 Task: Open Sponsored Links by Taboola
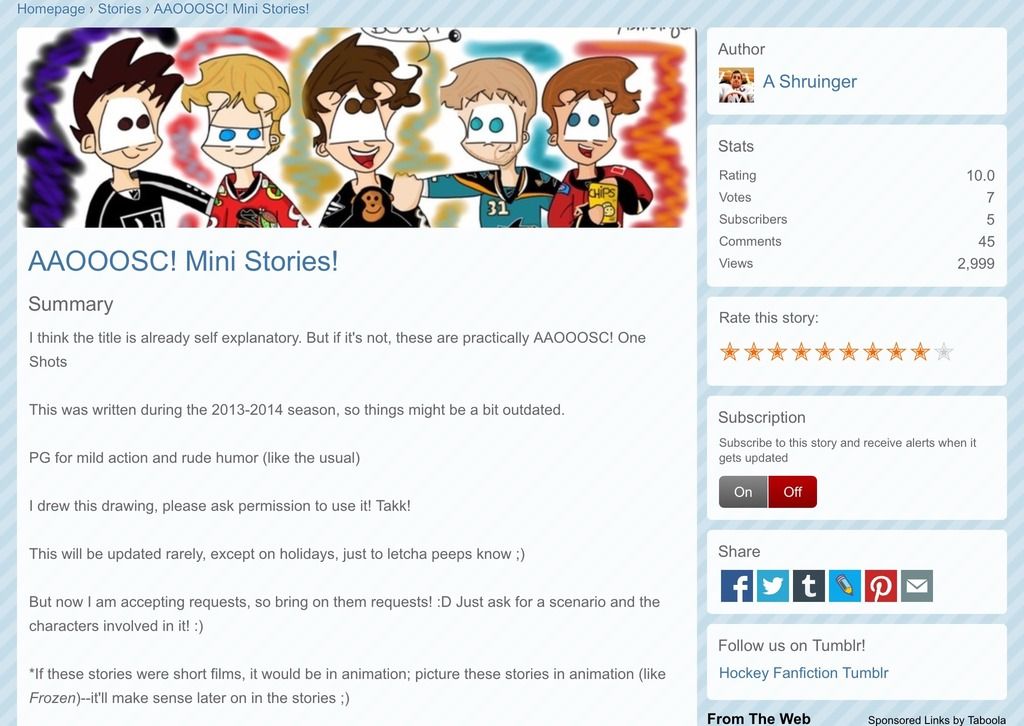click(x=936, y=719)
